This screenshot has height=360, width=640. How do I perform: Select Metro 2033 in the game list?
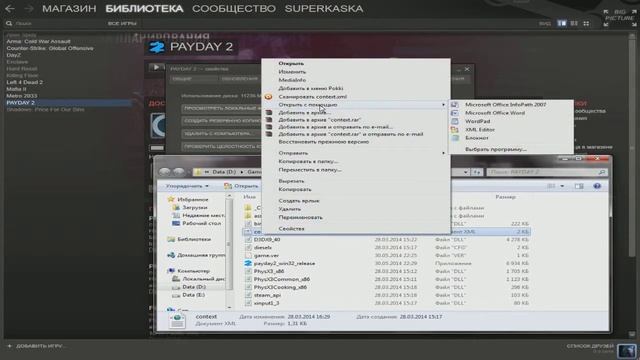pos(22,96)
